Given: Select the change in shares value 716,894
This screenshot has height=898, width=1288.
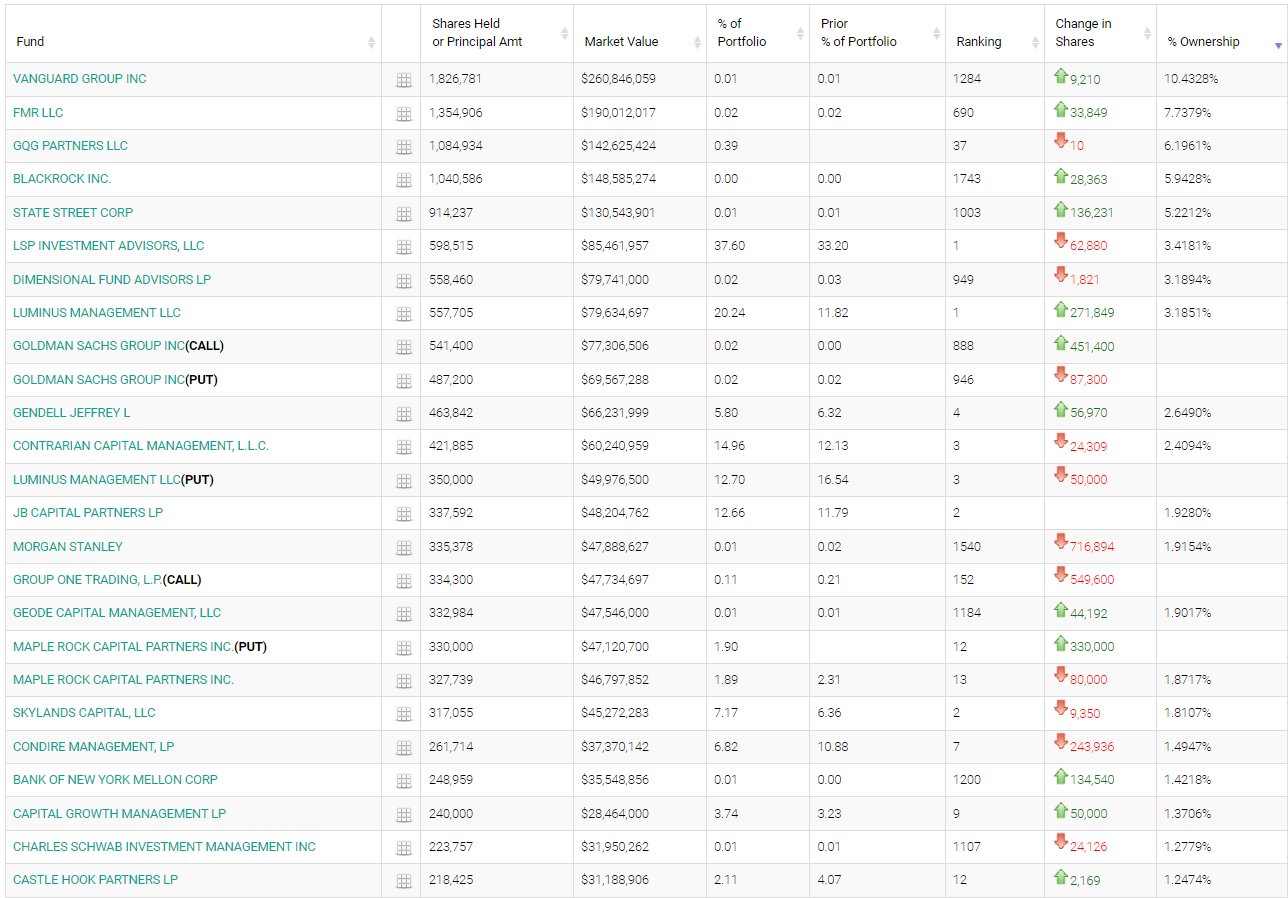Looking at the screenshot, I should [x=1092, y=547].
